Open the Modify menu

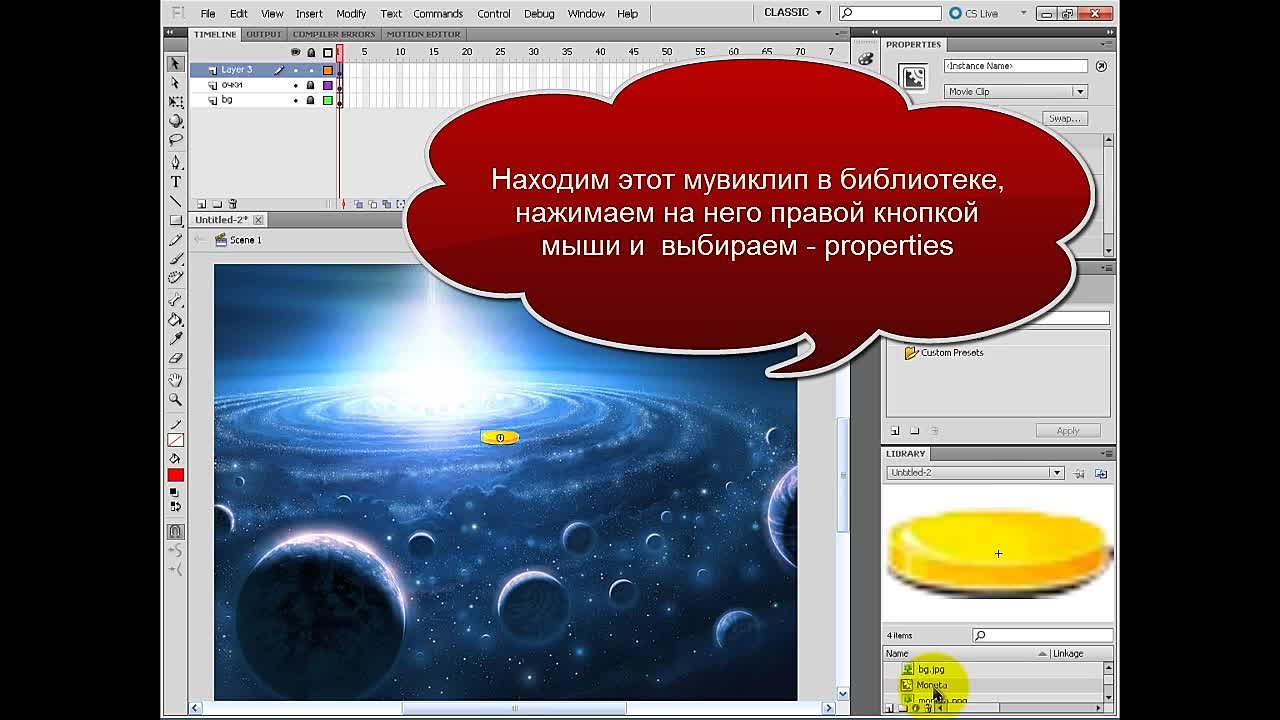(x=350, y=13)
